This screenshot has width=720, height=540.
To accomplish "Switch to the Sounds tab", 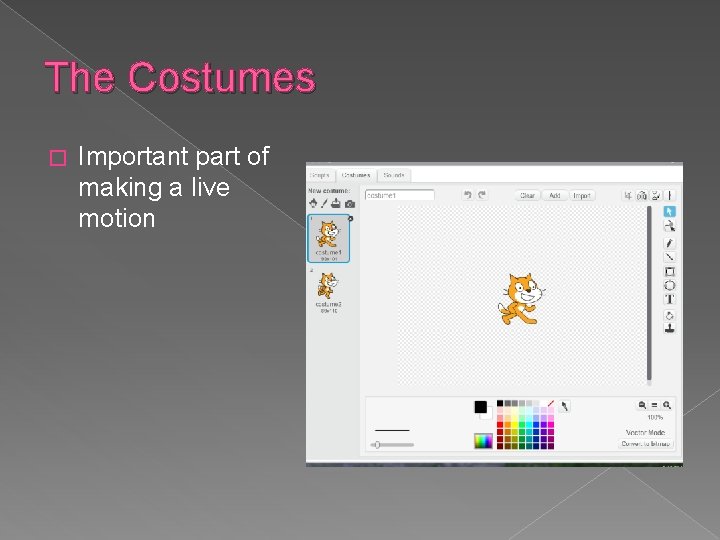I will pyautogui.click(x=394, y=175).
